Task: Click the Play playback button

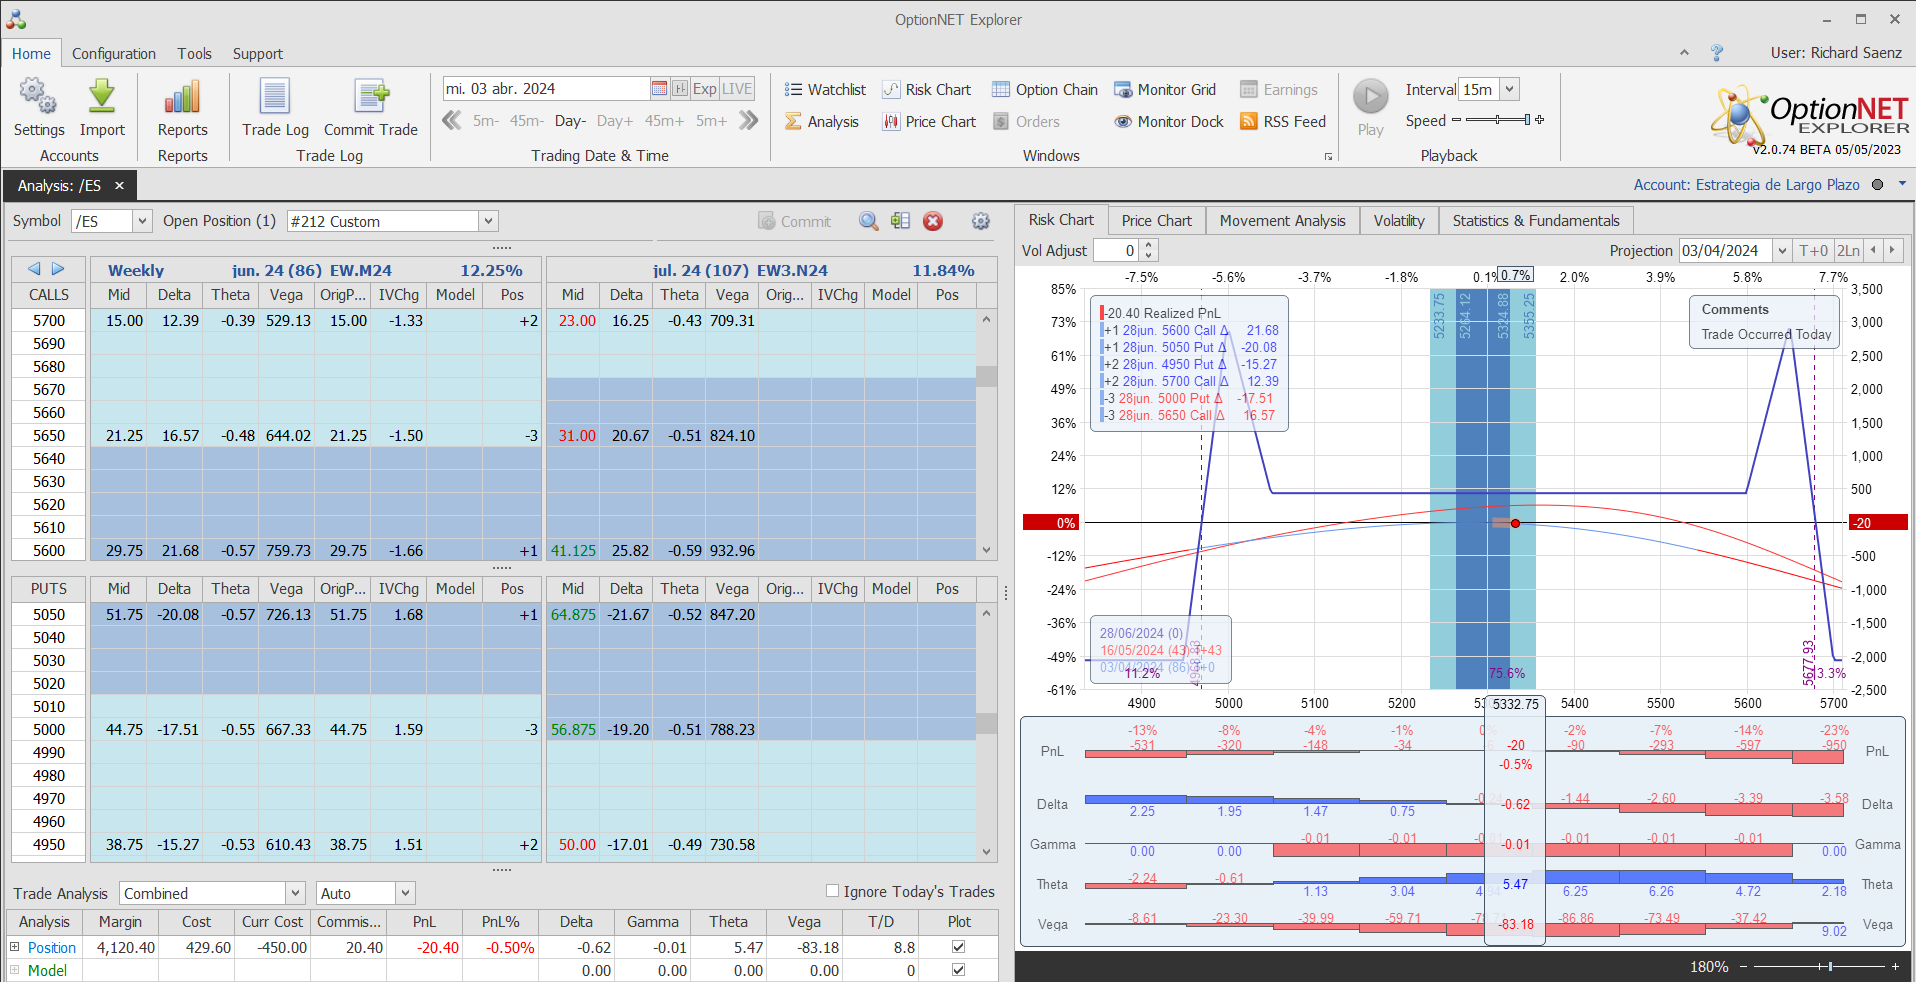Action: point(1371,98)
